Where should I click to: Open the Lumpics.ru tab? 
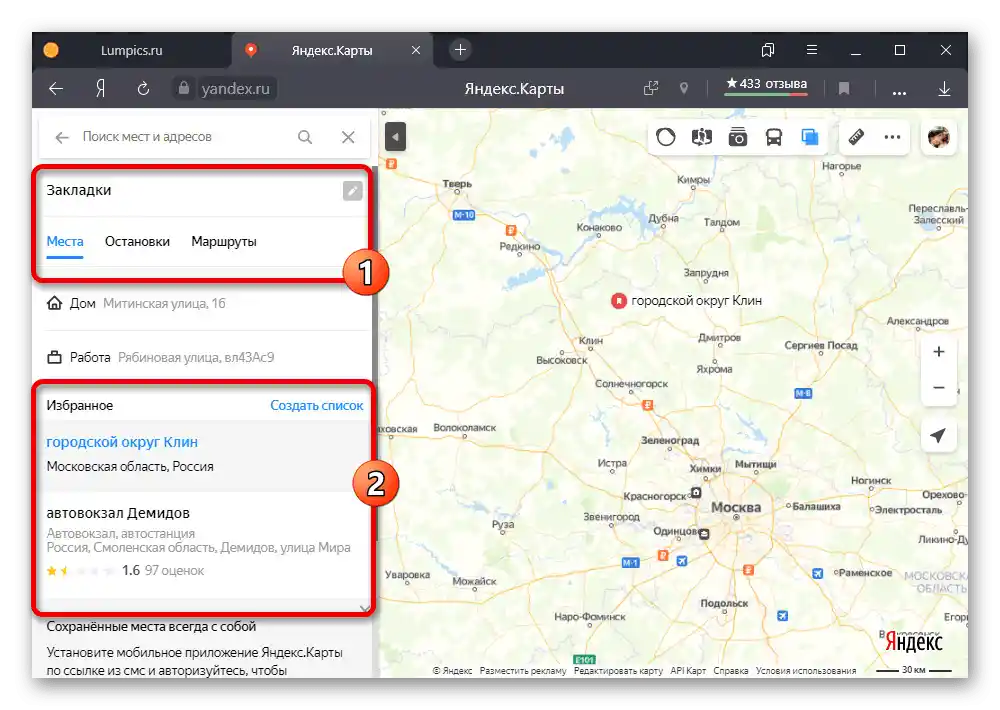(x=131, y=50)
